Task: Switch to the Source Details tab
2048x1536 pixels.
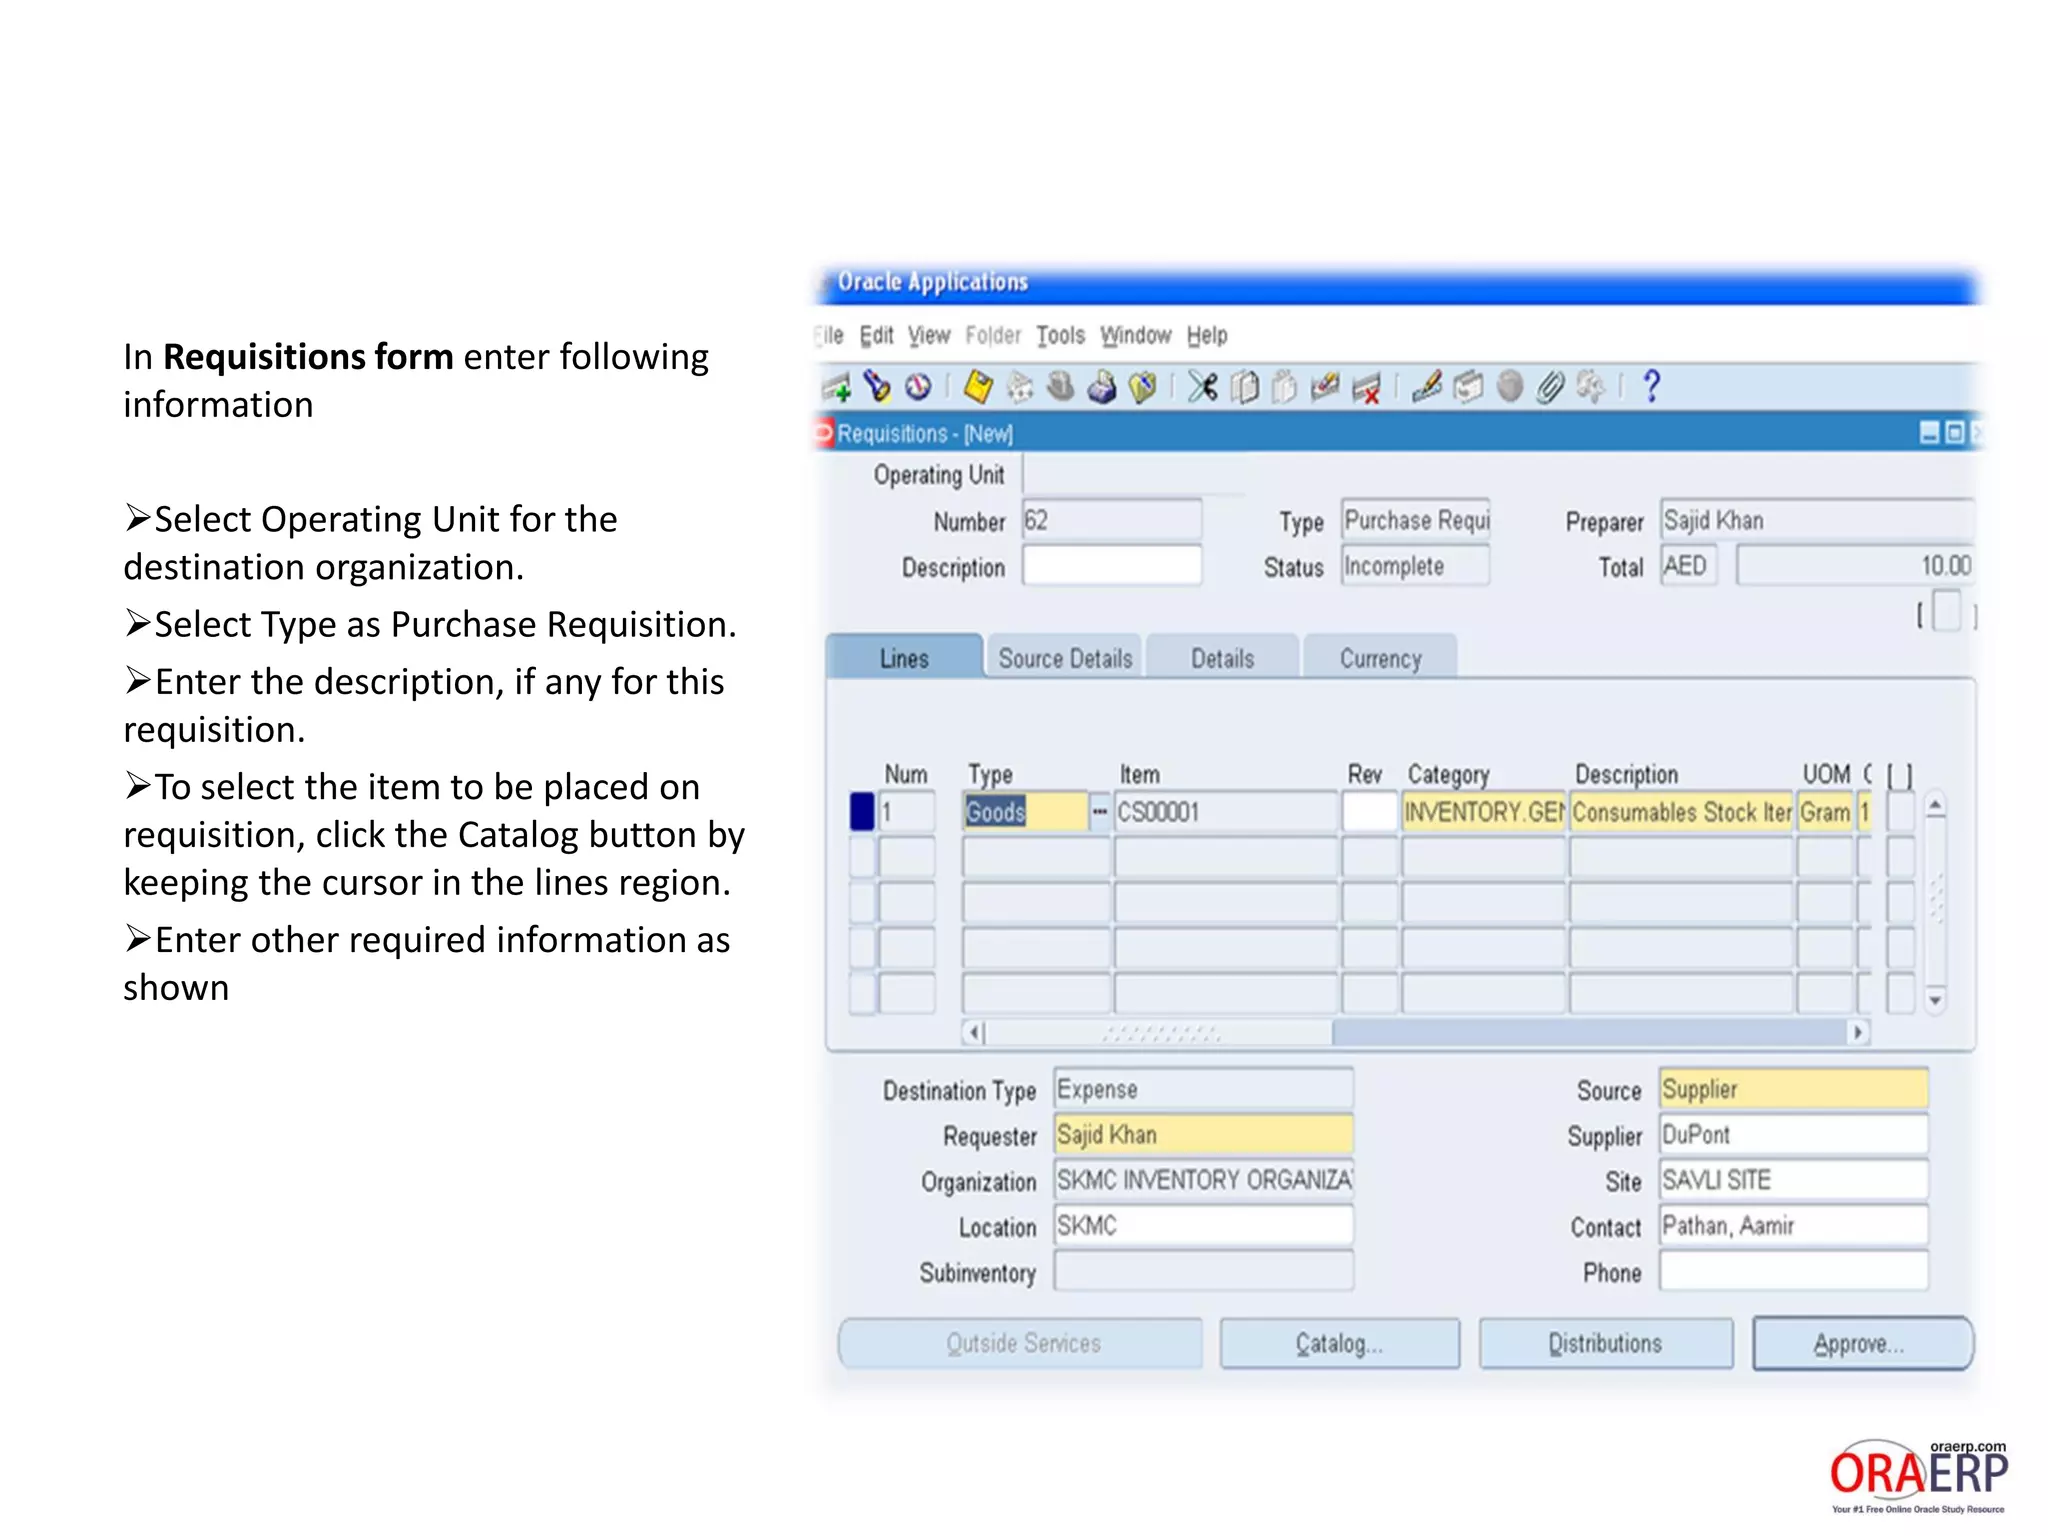Action: pos(1065,659)
